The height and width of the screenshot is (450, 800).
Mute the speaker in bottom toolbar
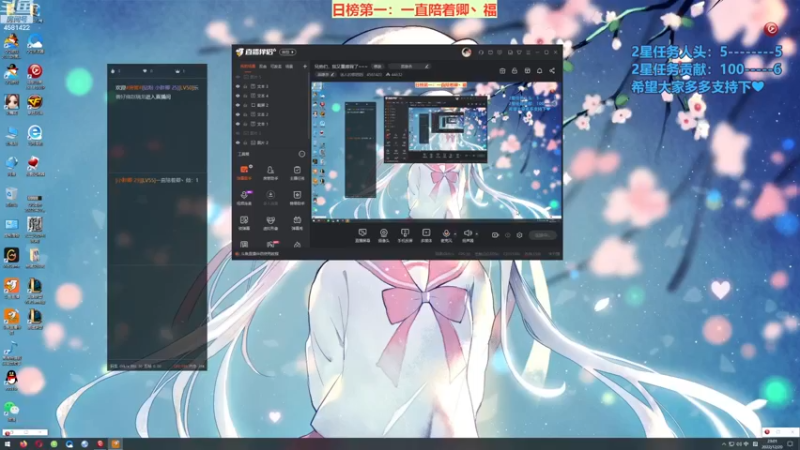[x=467, y=235]
